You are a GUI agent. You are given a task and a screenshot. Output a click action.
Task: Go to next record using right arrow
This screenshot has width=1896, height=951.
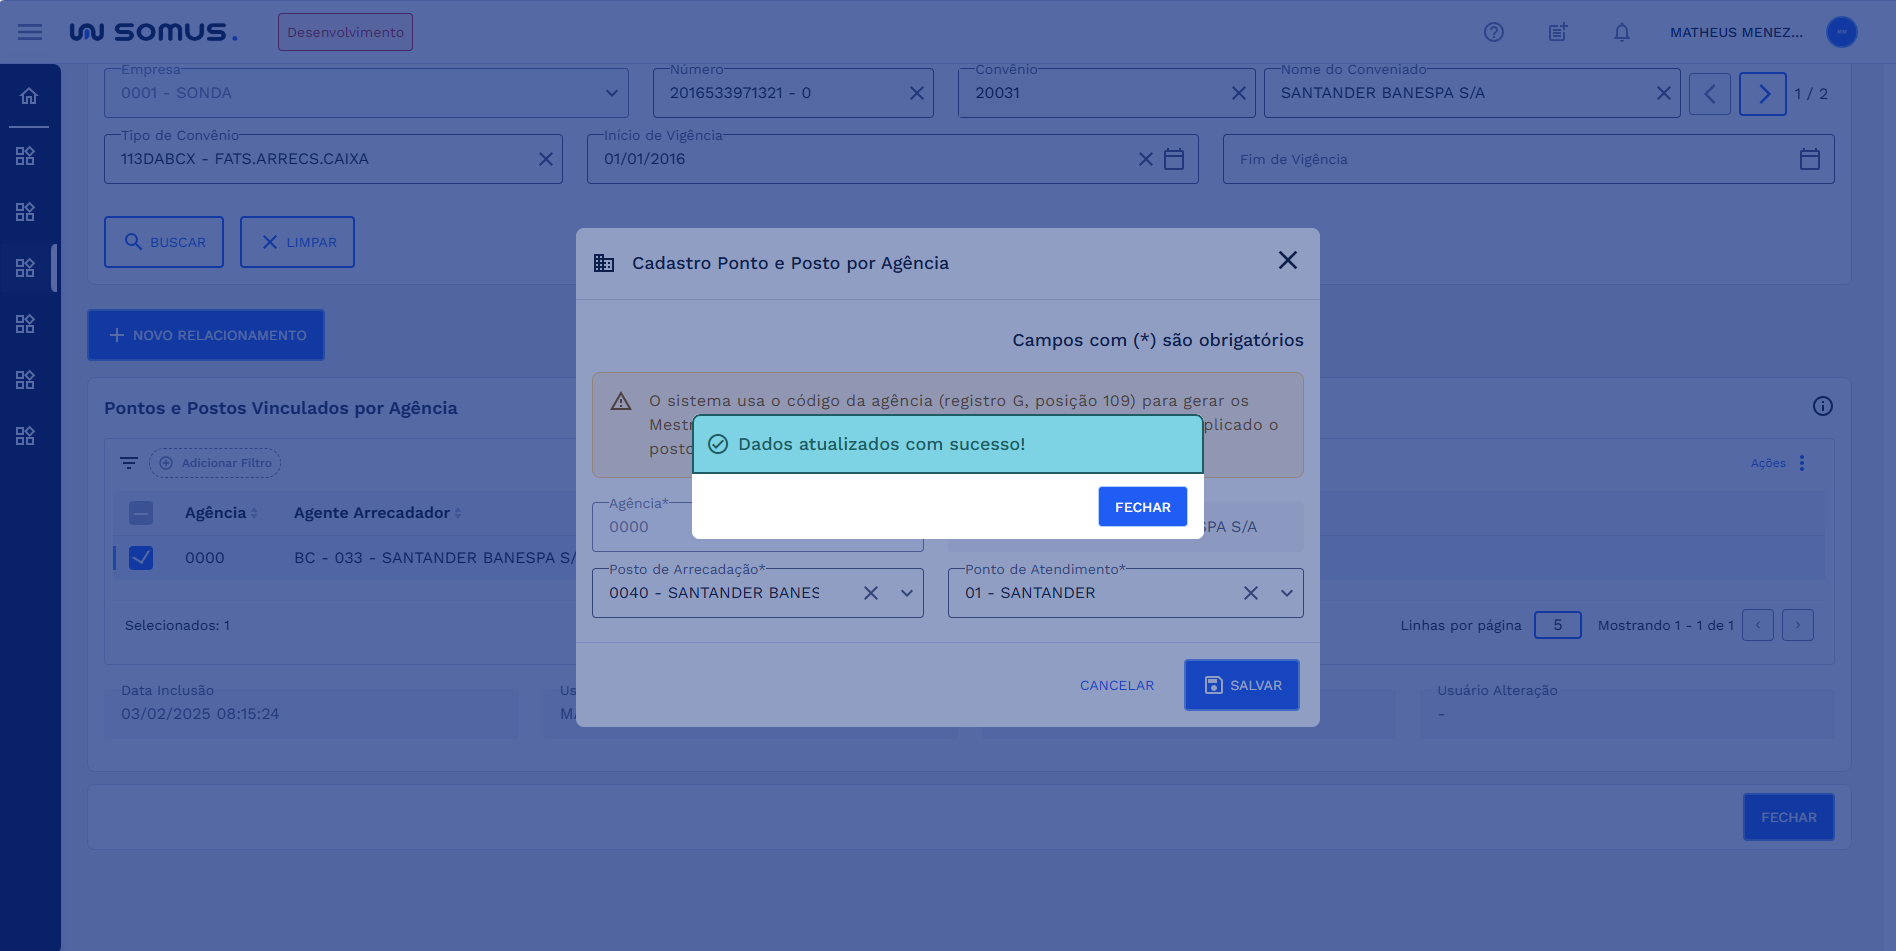click(1762, 94)
